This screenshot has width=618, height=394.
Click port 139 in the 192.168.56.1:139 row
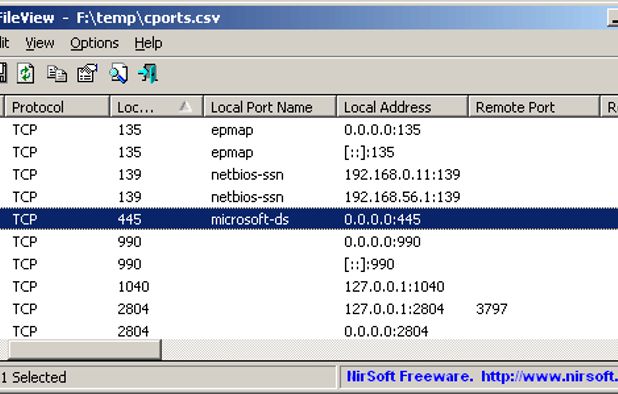point(129,197)
